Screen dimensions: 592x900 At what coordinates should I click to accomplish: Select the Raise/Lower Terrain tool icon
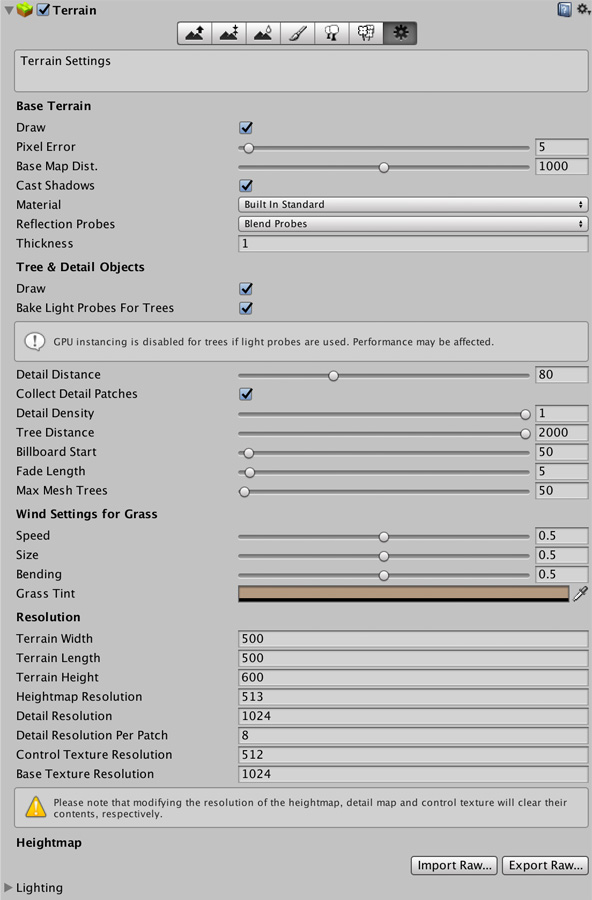tap(195, 33)
